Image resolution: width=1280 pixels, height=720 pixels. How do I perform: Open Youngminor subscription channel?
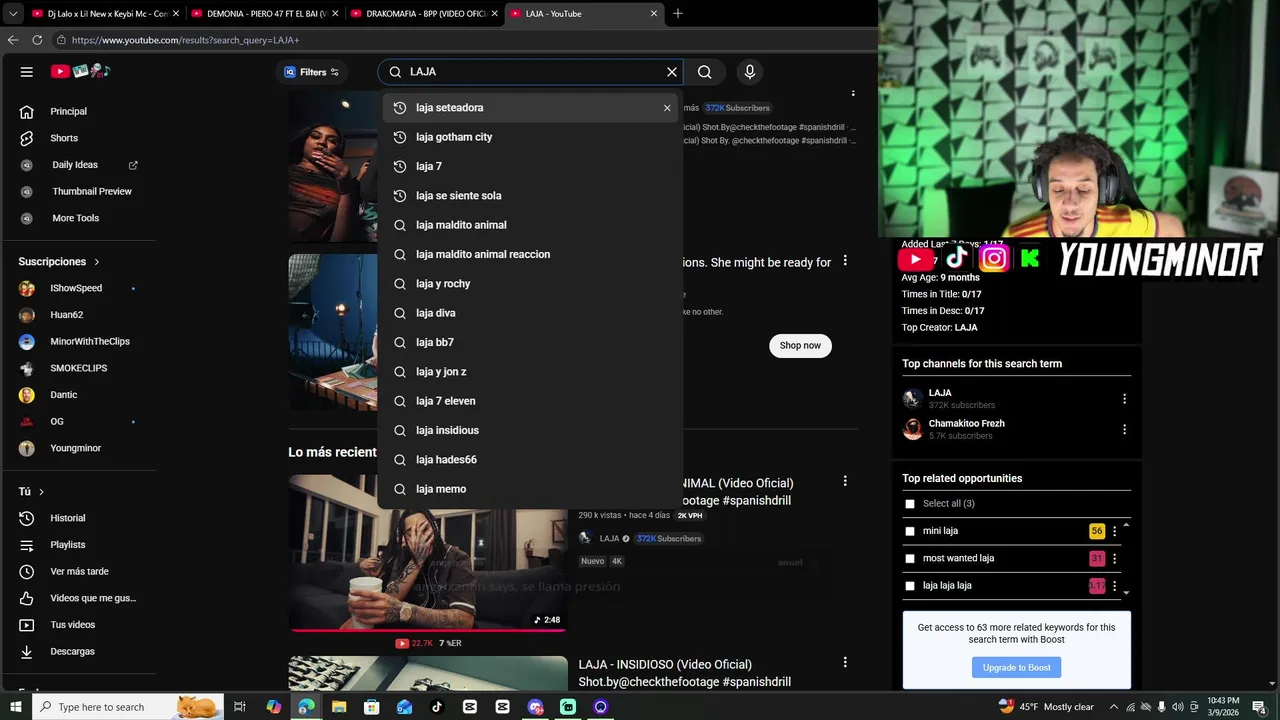coord(75,448)
